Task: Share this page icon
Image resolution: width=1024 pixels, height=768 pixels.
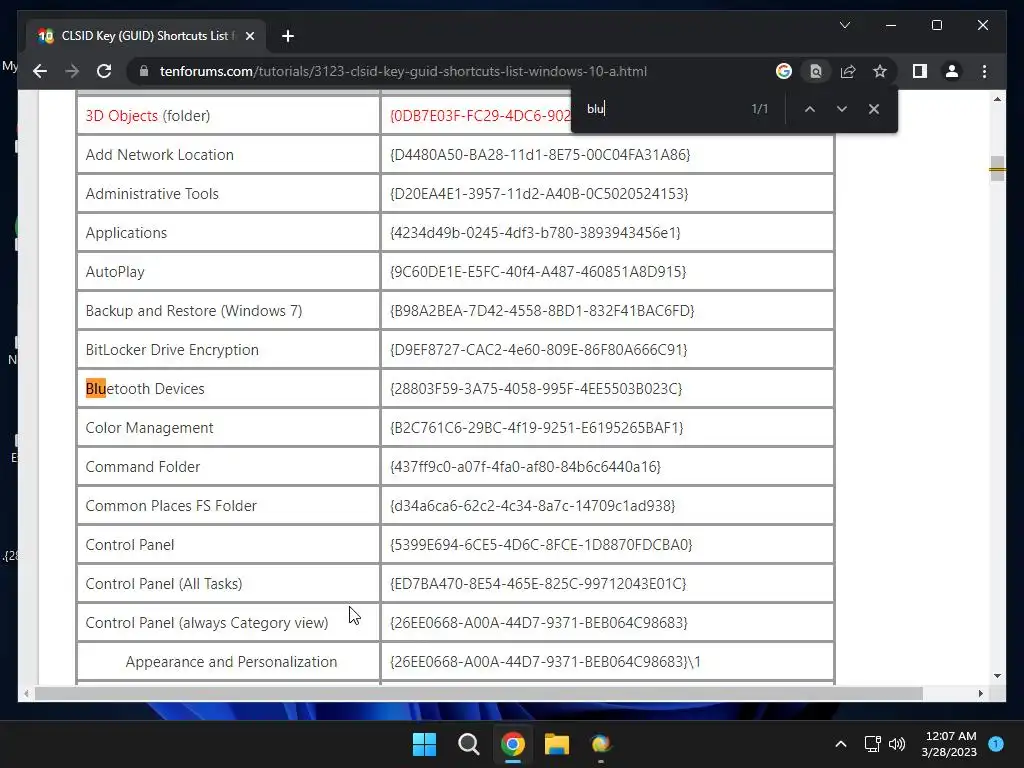Action: tap(848, 71)
